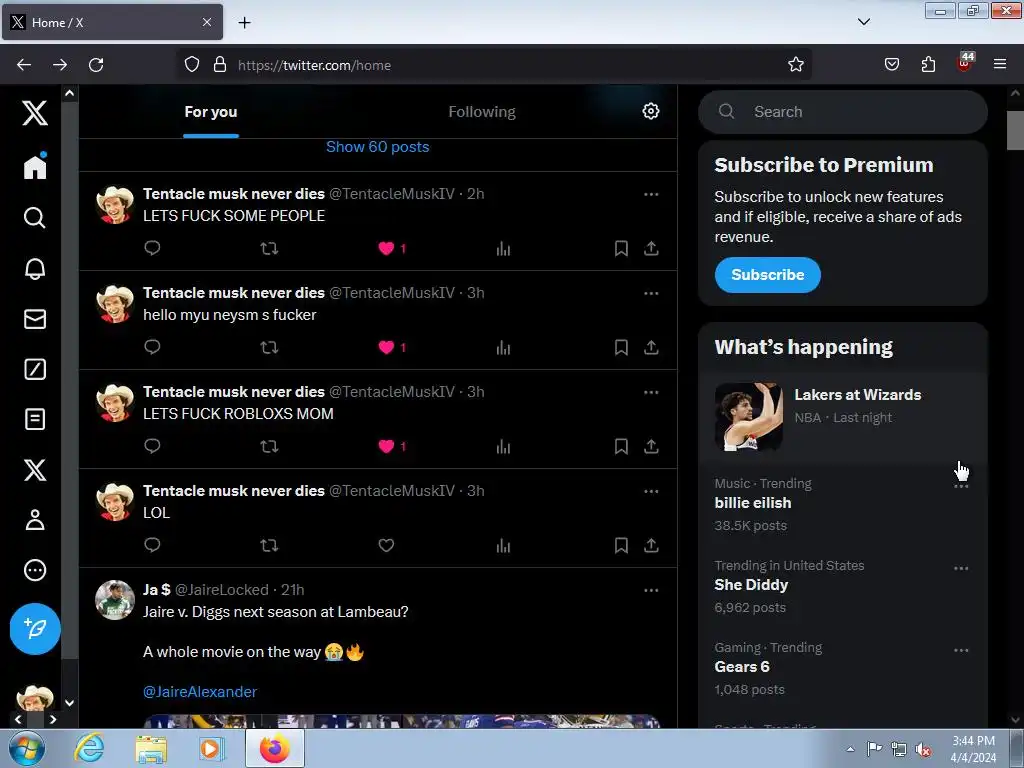Open Premium X icon in the sidebar
The width and height of the screenshot is (1024, 768).
point(35,470)
